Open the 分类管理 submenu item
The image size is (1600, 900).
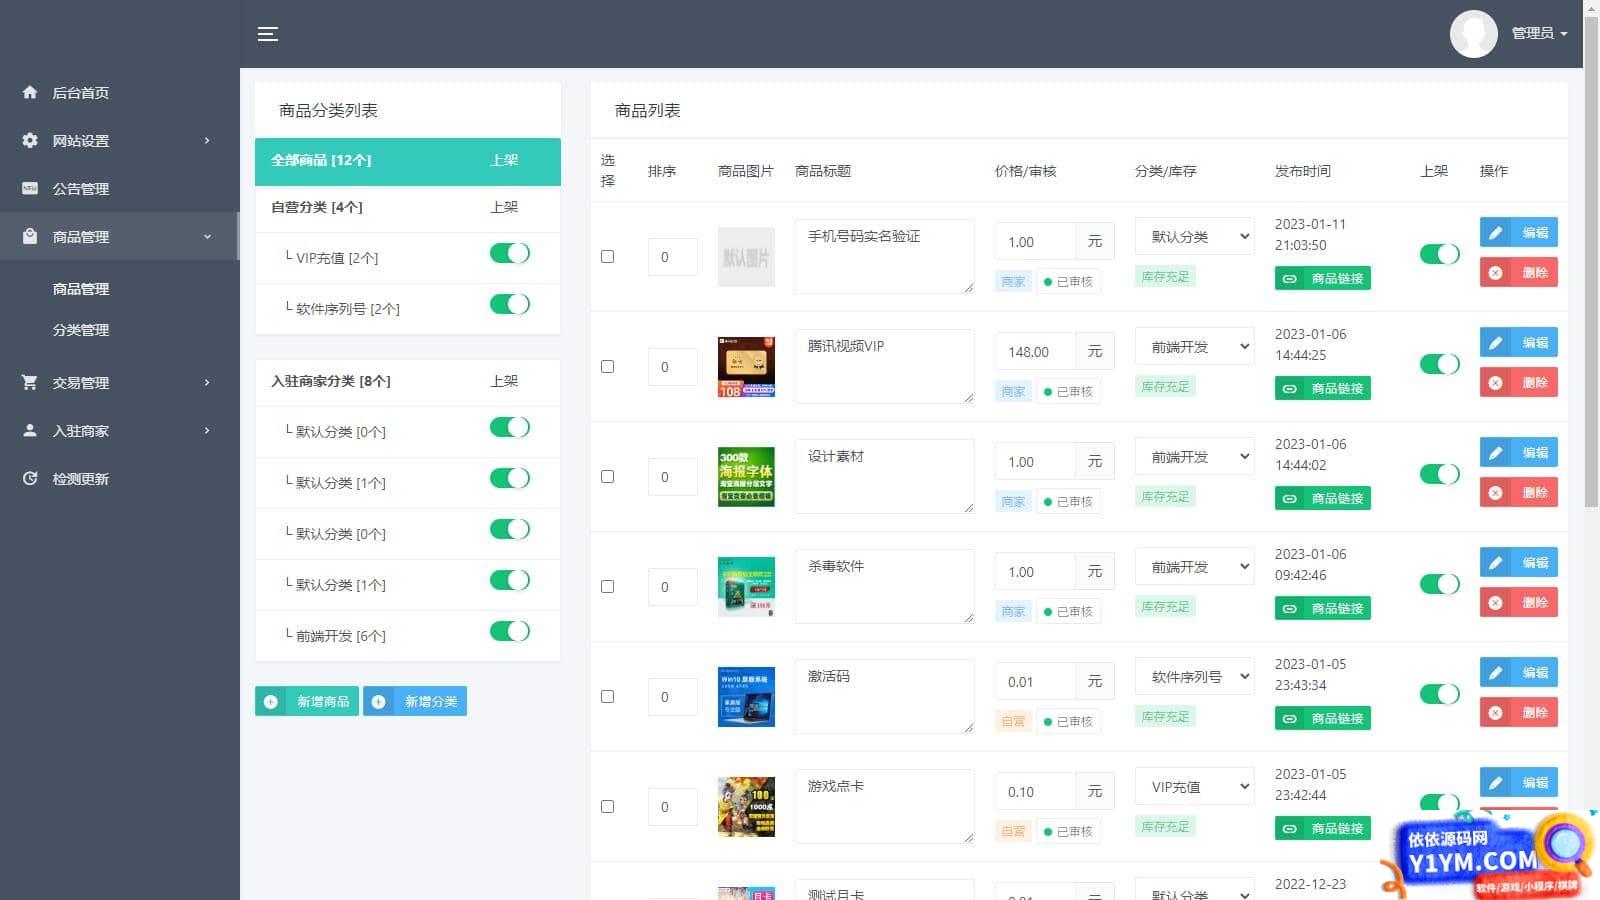tap(81, 330)
